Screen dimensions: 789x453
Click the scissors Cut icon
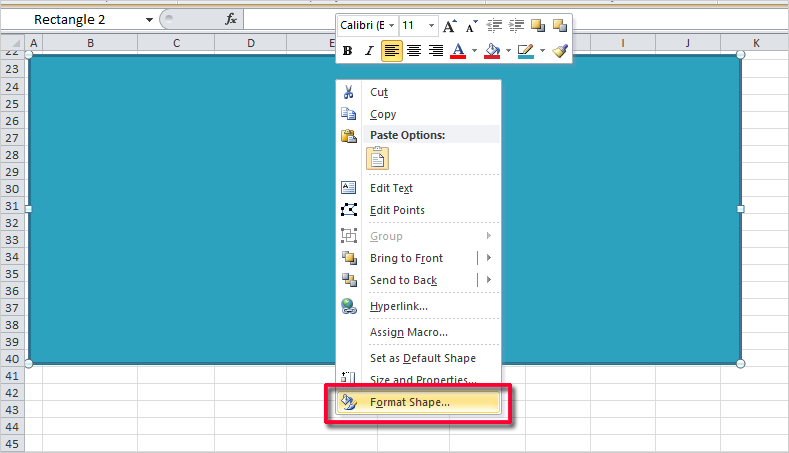click(x=349, y=92)
